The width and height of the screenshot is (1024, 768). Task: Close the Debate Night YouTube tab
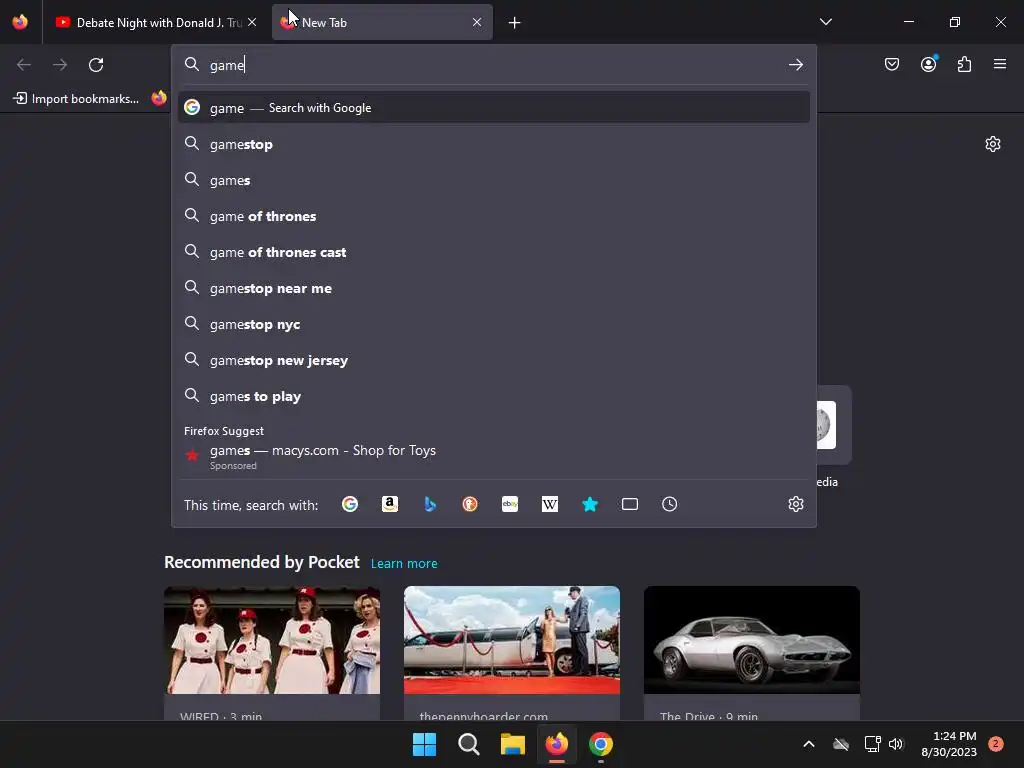(x=252, y=22)
